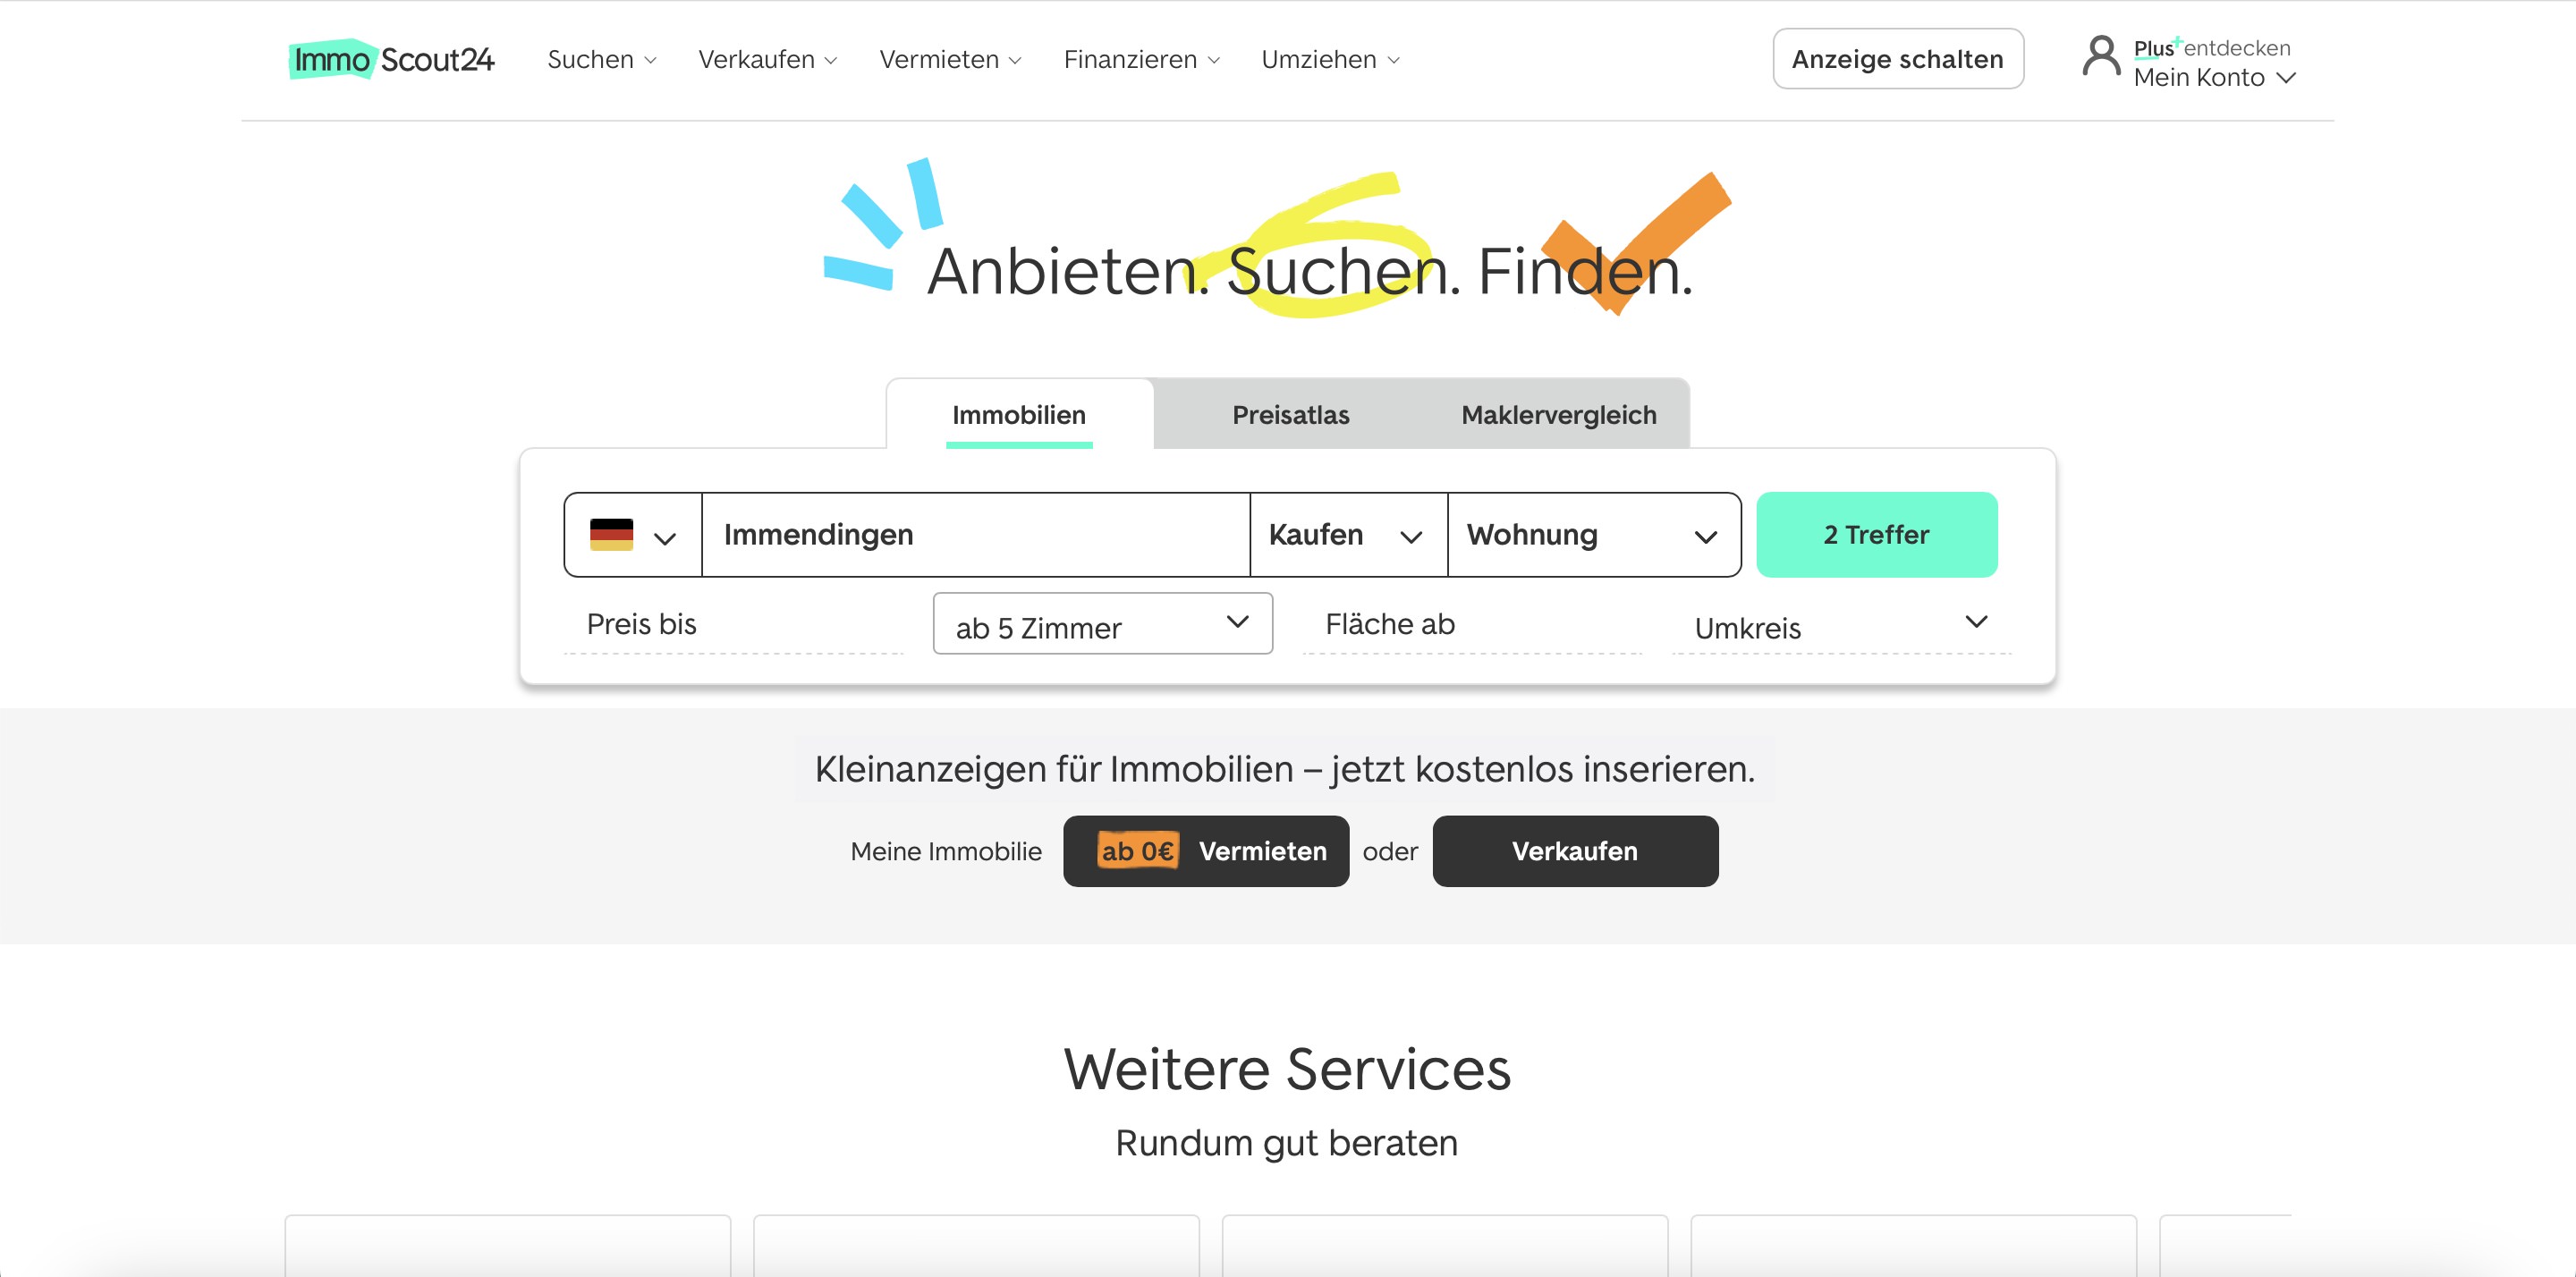Open the German flag country selector
Image resolution: width=2576 pixels, height=1277 pixels.
tap(633, 535)
